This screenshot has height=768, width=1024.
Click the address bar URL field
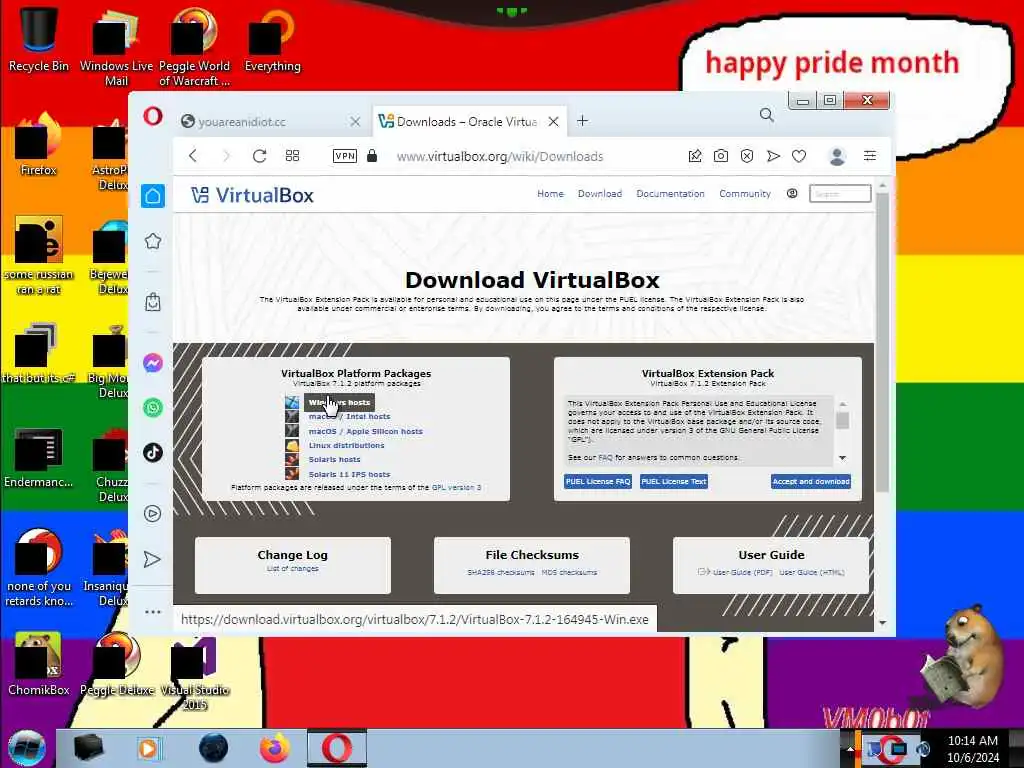click(500, 157)
